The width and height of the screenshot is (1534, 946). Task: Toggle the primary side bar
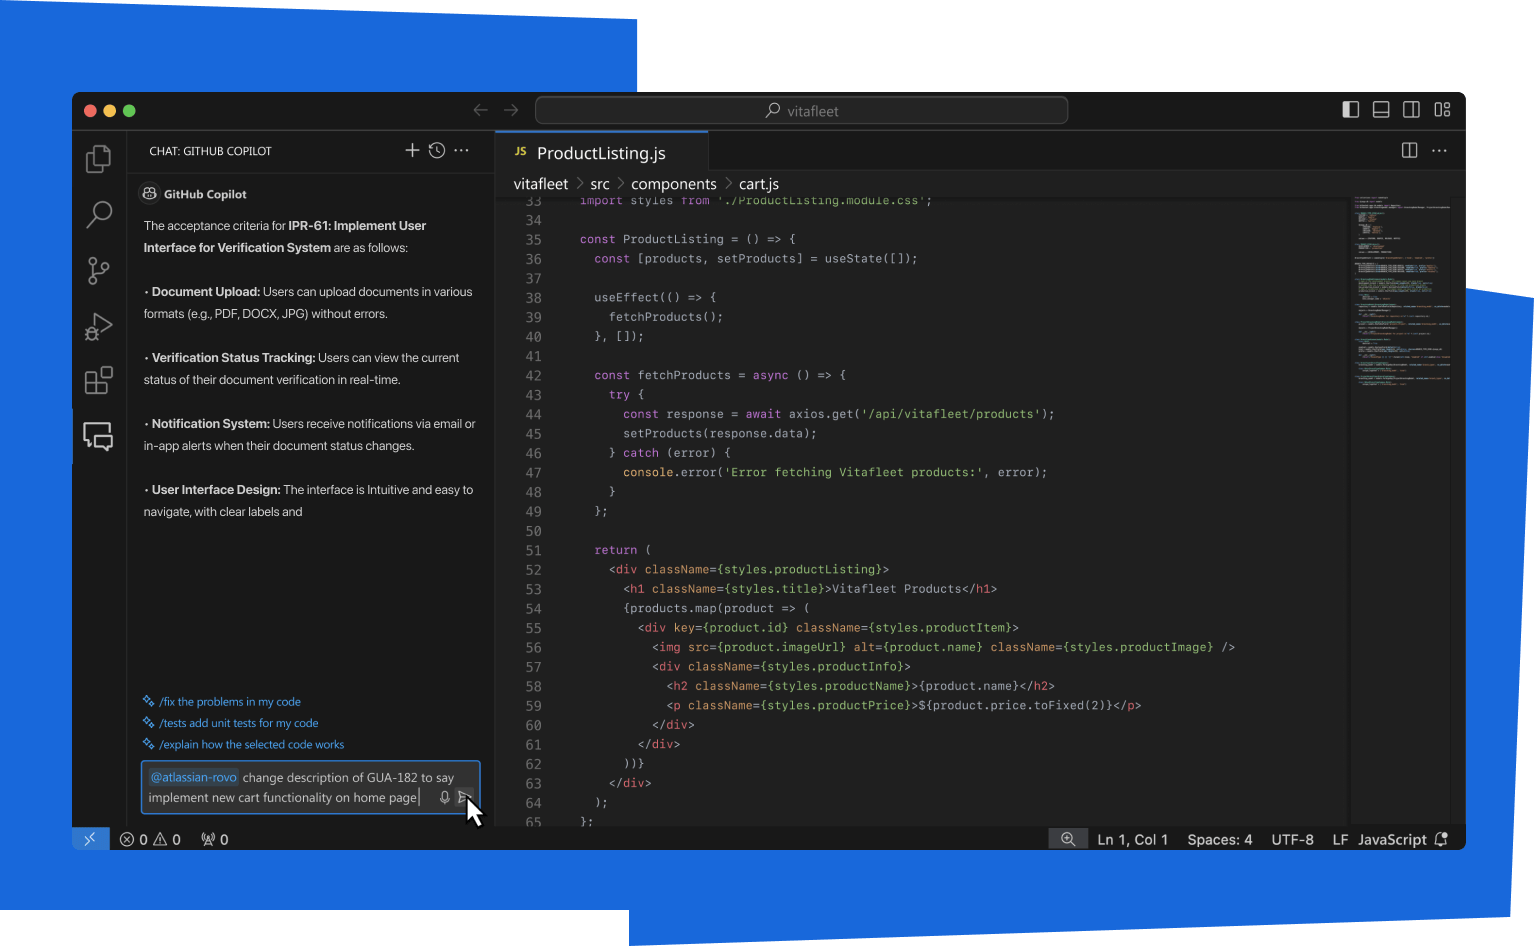pyautogui.click(x=1350, y=110)
